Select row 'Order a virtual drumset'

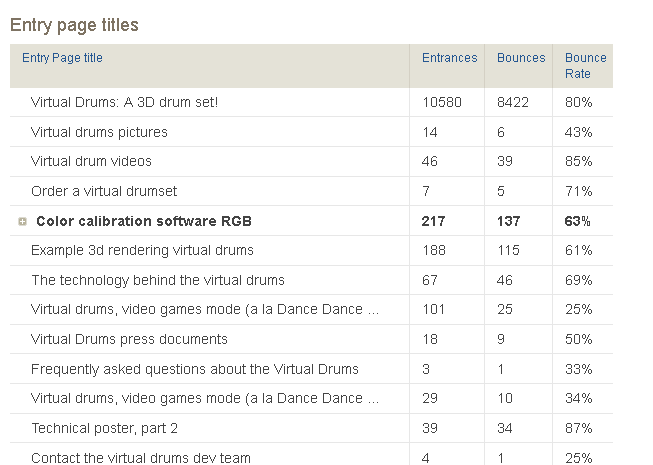point(312,191)
